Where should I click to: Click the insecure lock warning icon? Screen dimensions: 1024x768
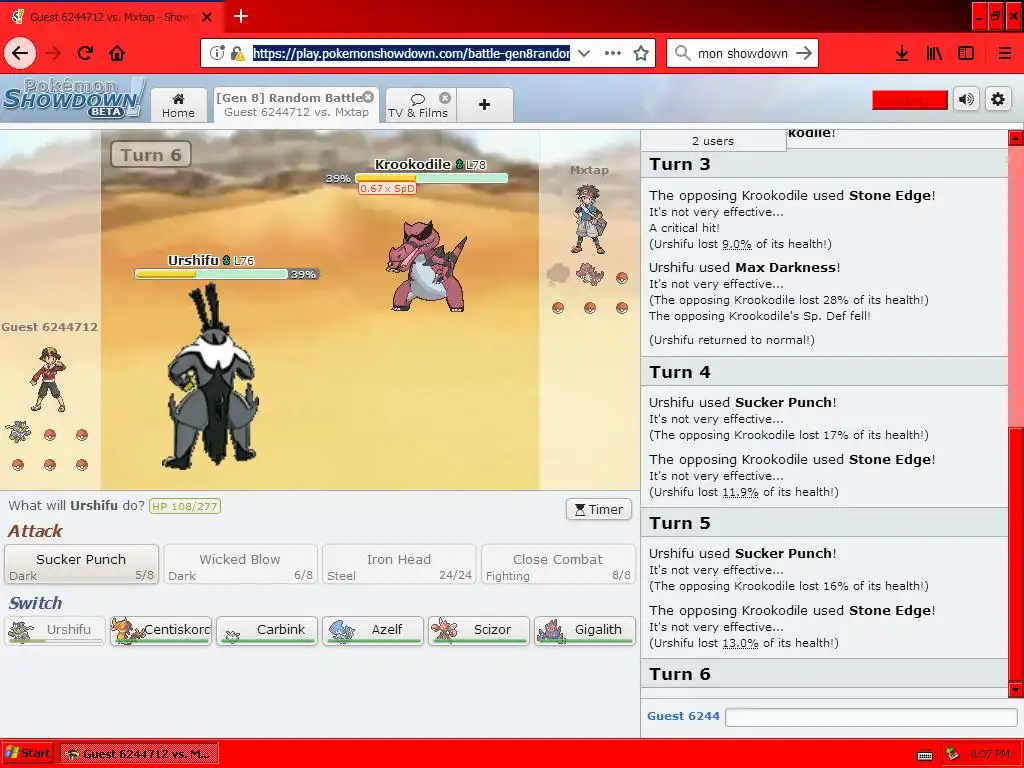pos(238,53)
